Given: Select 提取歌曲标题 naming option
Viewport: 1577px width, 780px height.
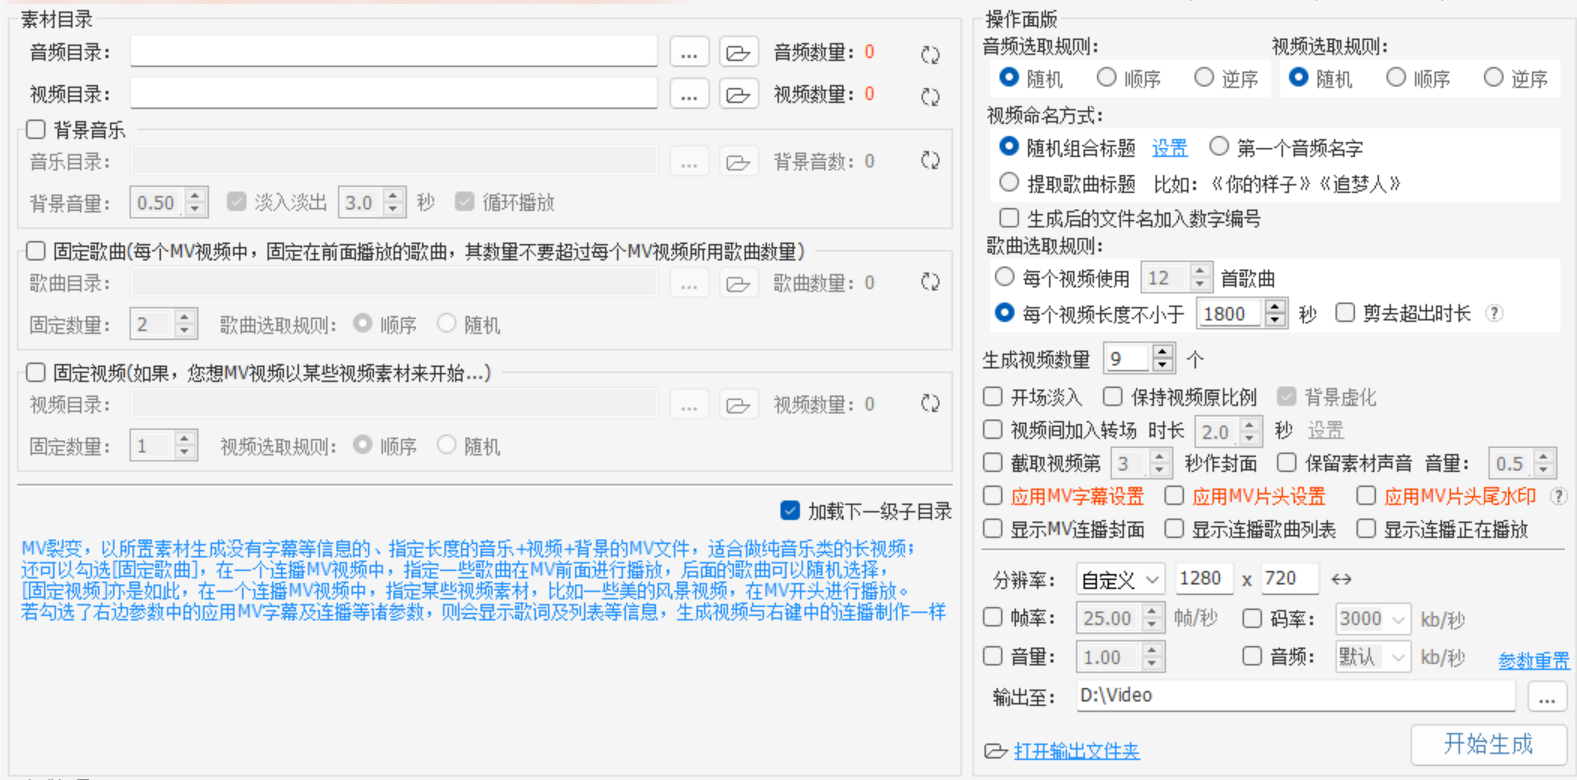Looking at the screenshot, I should 1010,182.
